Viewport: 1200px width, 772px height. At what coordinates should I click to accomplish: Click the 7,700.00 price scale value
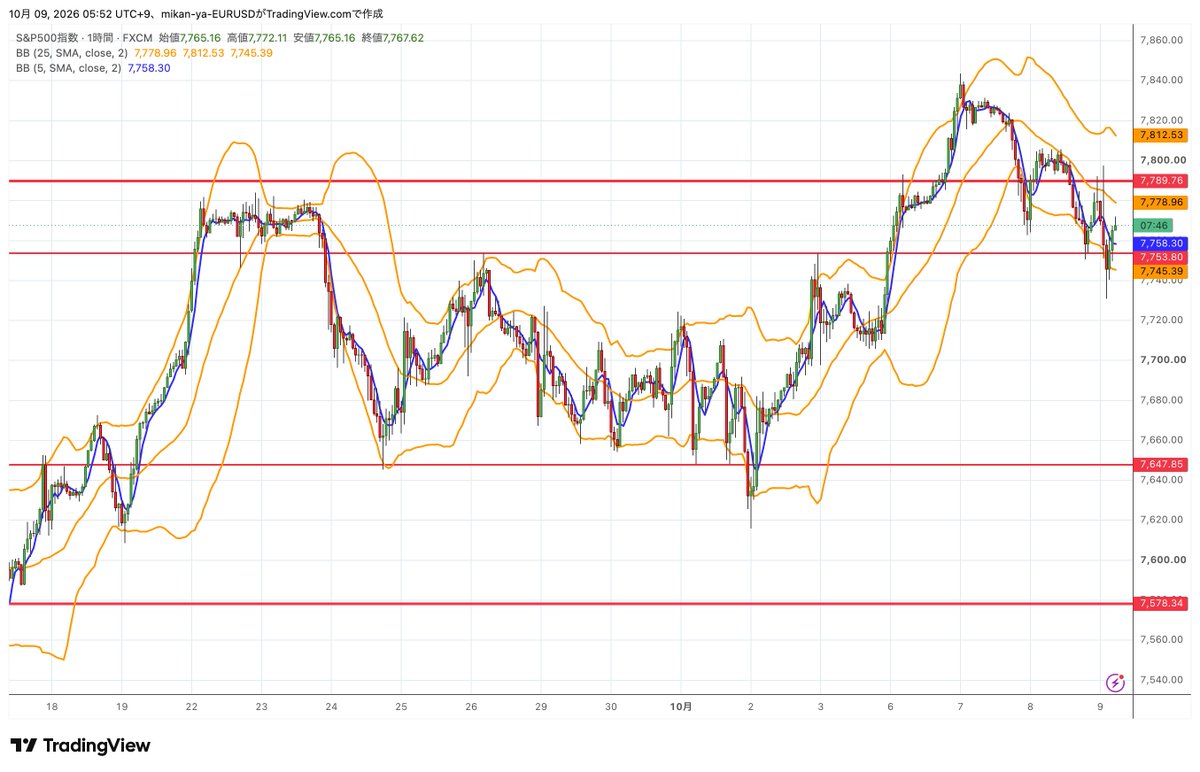1163,360
